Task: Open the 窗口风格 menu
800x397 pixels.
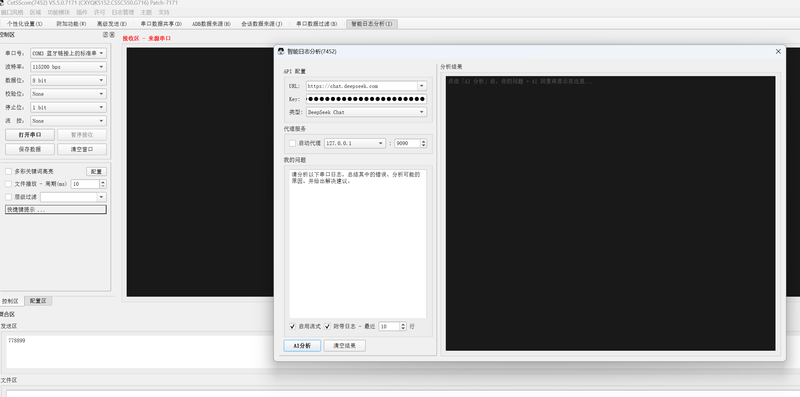Action: point(12,12)
